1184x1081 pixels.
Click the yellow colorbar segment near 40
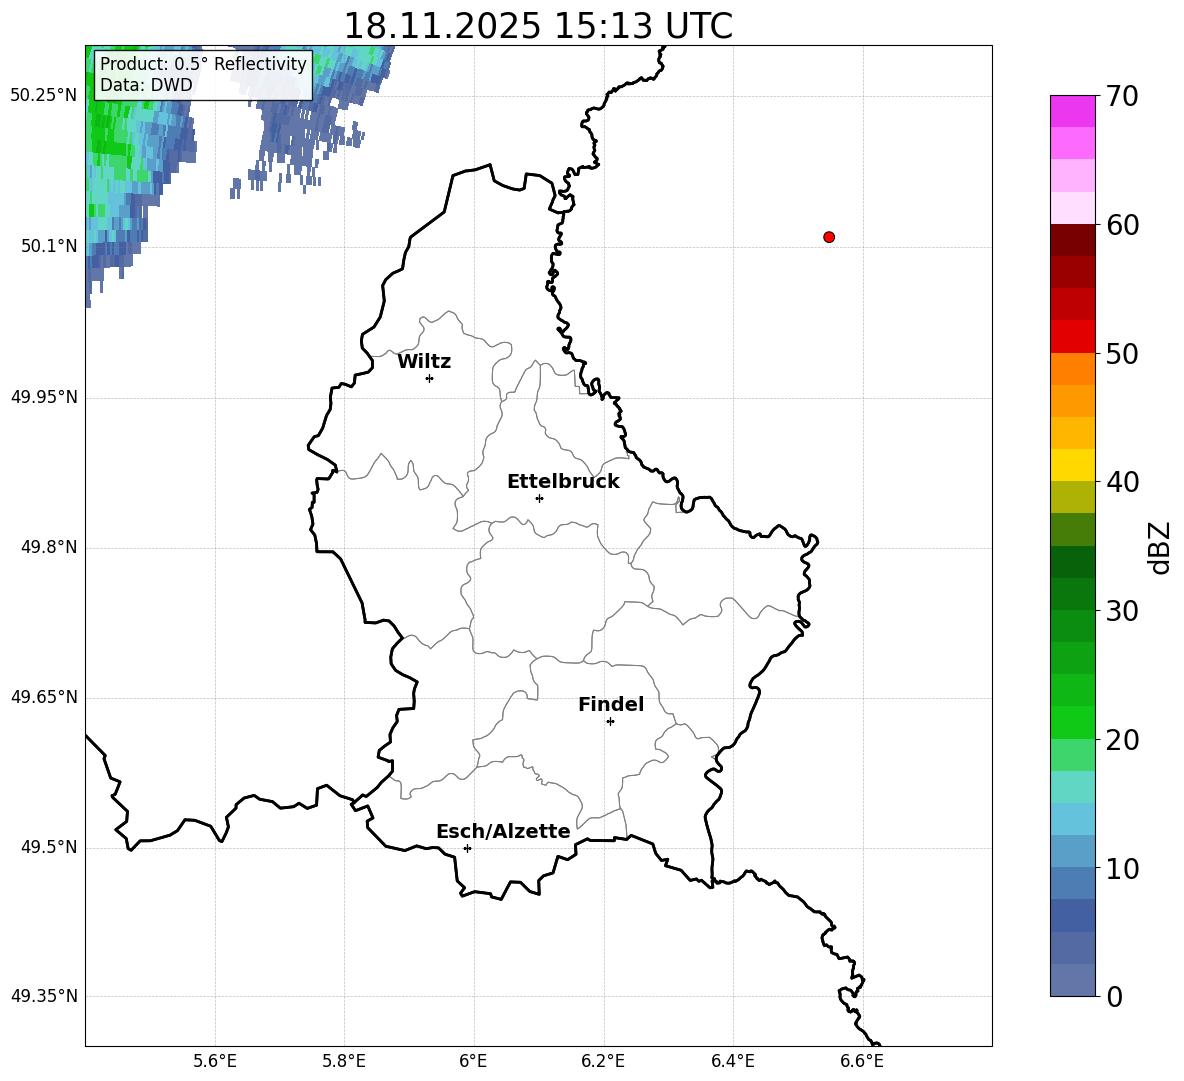tap(1072, 465)
